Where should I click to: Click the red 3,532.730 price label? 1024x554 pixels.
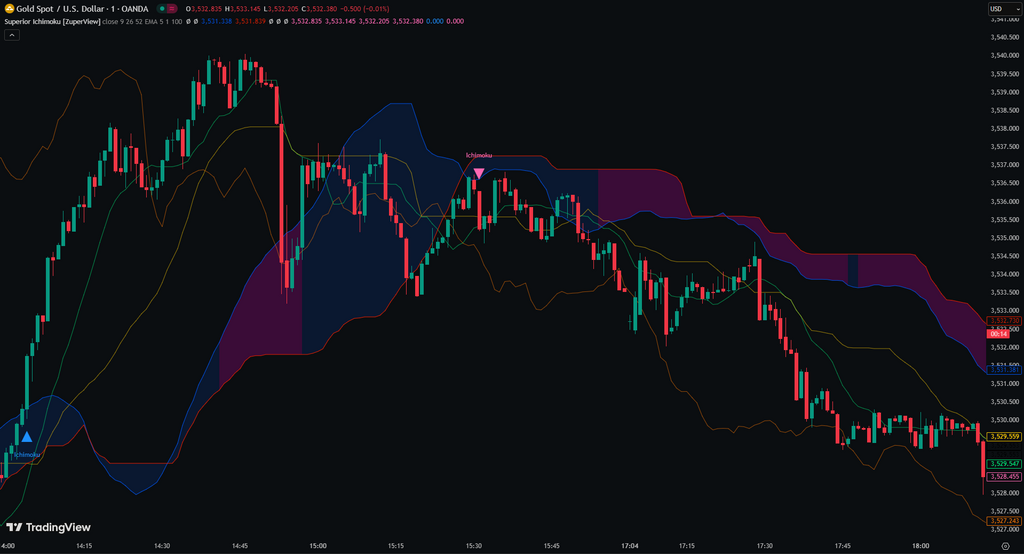[x=1004, y=321]
